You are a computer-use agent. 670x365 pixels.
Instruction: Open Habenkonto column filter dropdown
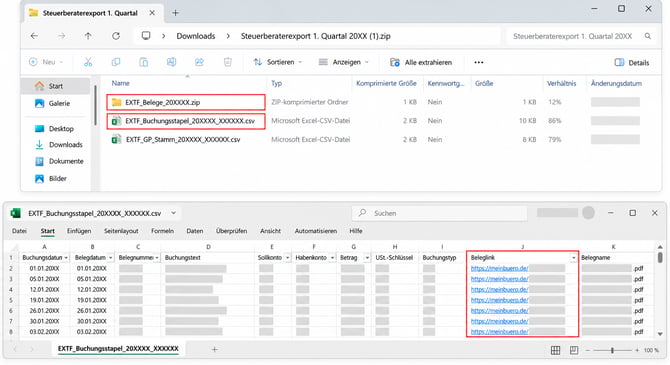pyautogui.click(x=332, y=258)
